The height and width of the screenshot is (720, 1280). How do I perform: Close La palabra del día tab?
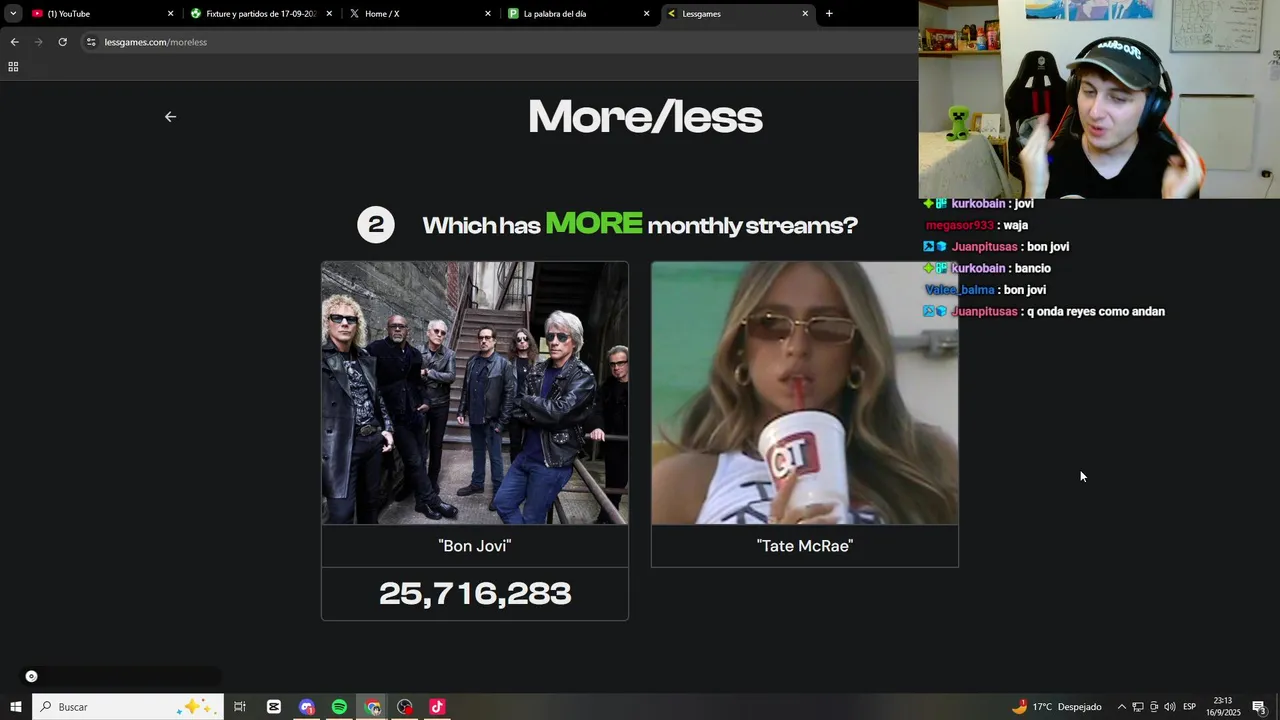(x=646, y=14)
